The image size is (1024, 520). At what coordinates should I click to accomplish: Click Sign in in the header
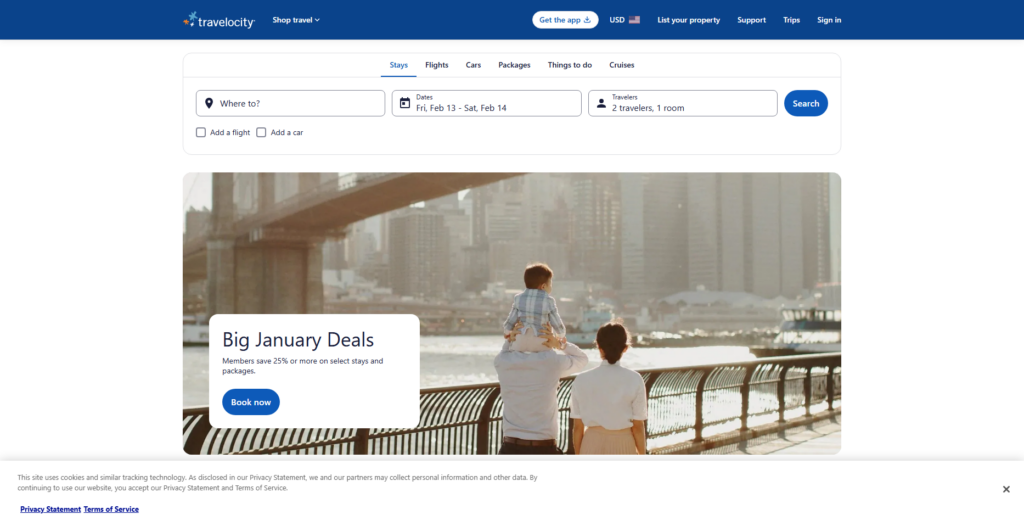(x=829, y=20)
